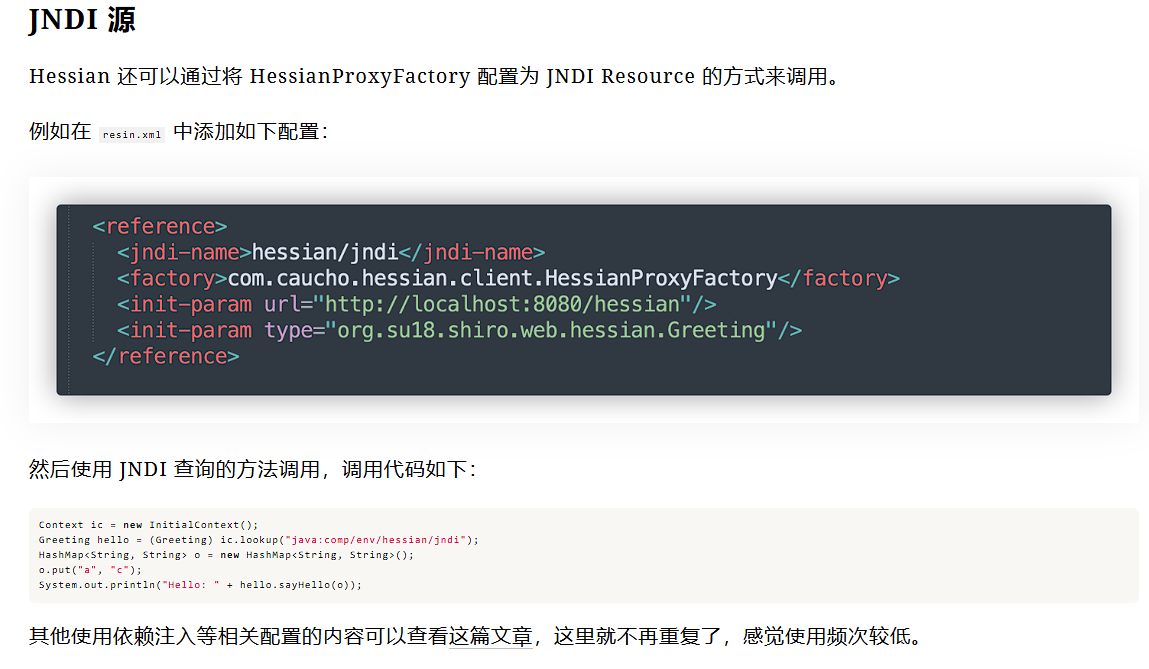Click the HashMap<String, String> declaration line
Screen dimensions: 1149x669
click(x=226, y=555)
